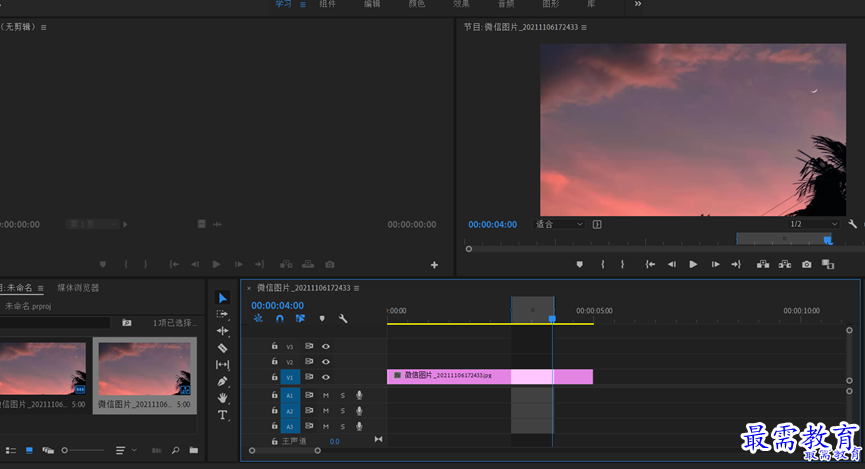Open Source monitor button editor plus

click(434, 265)
